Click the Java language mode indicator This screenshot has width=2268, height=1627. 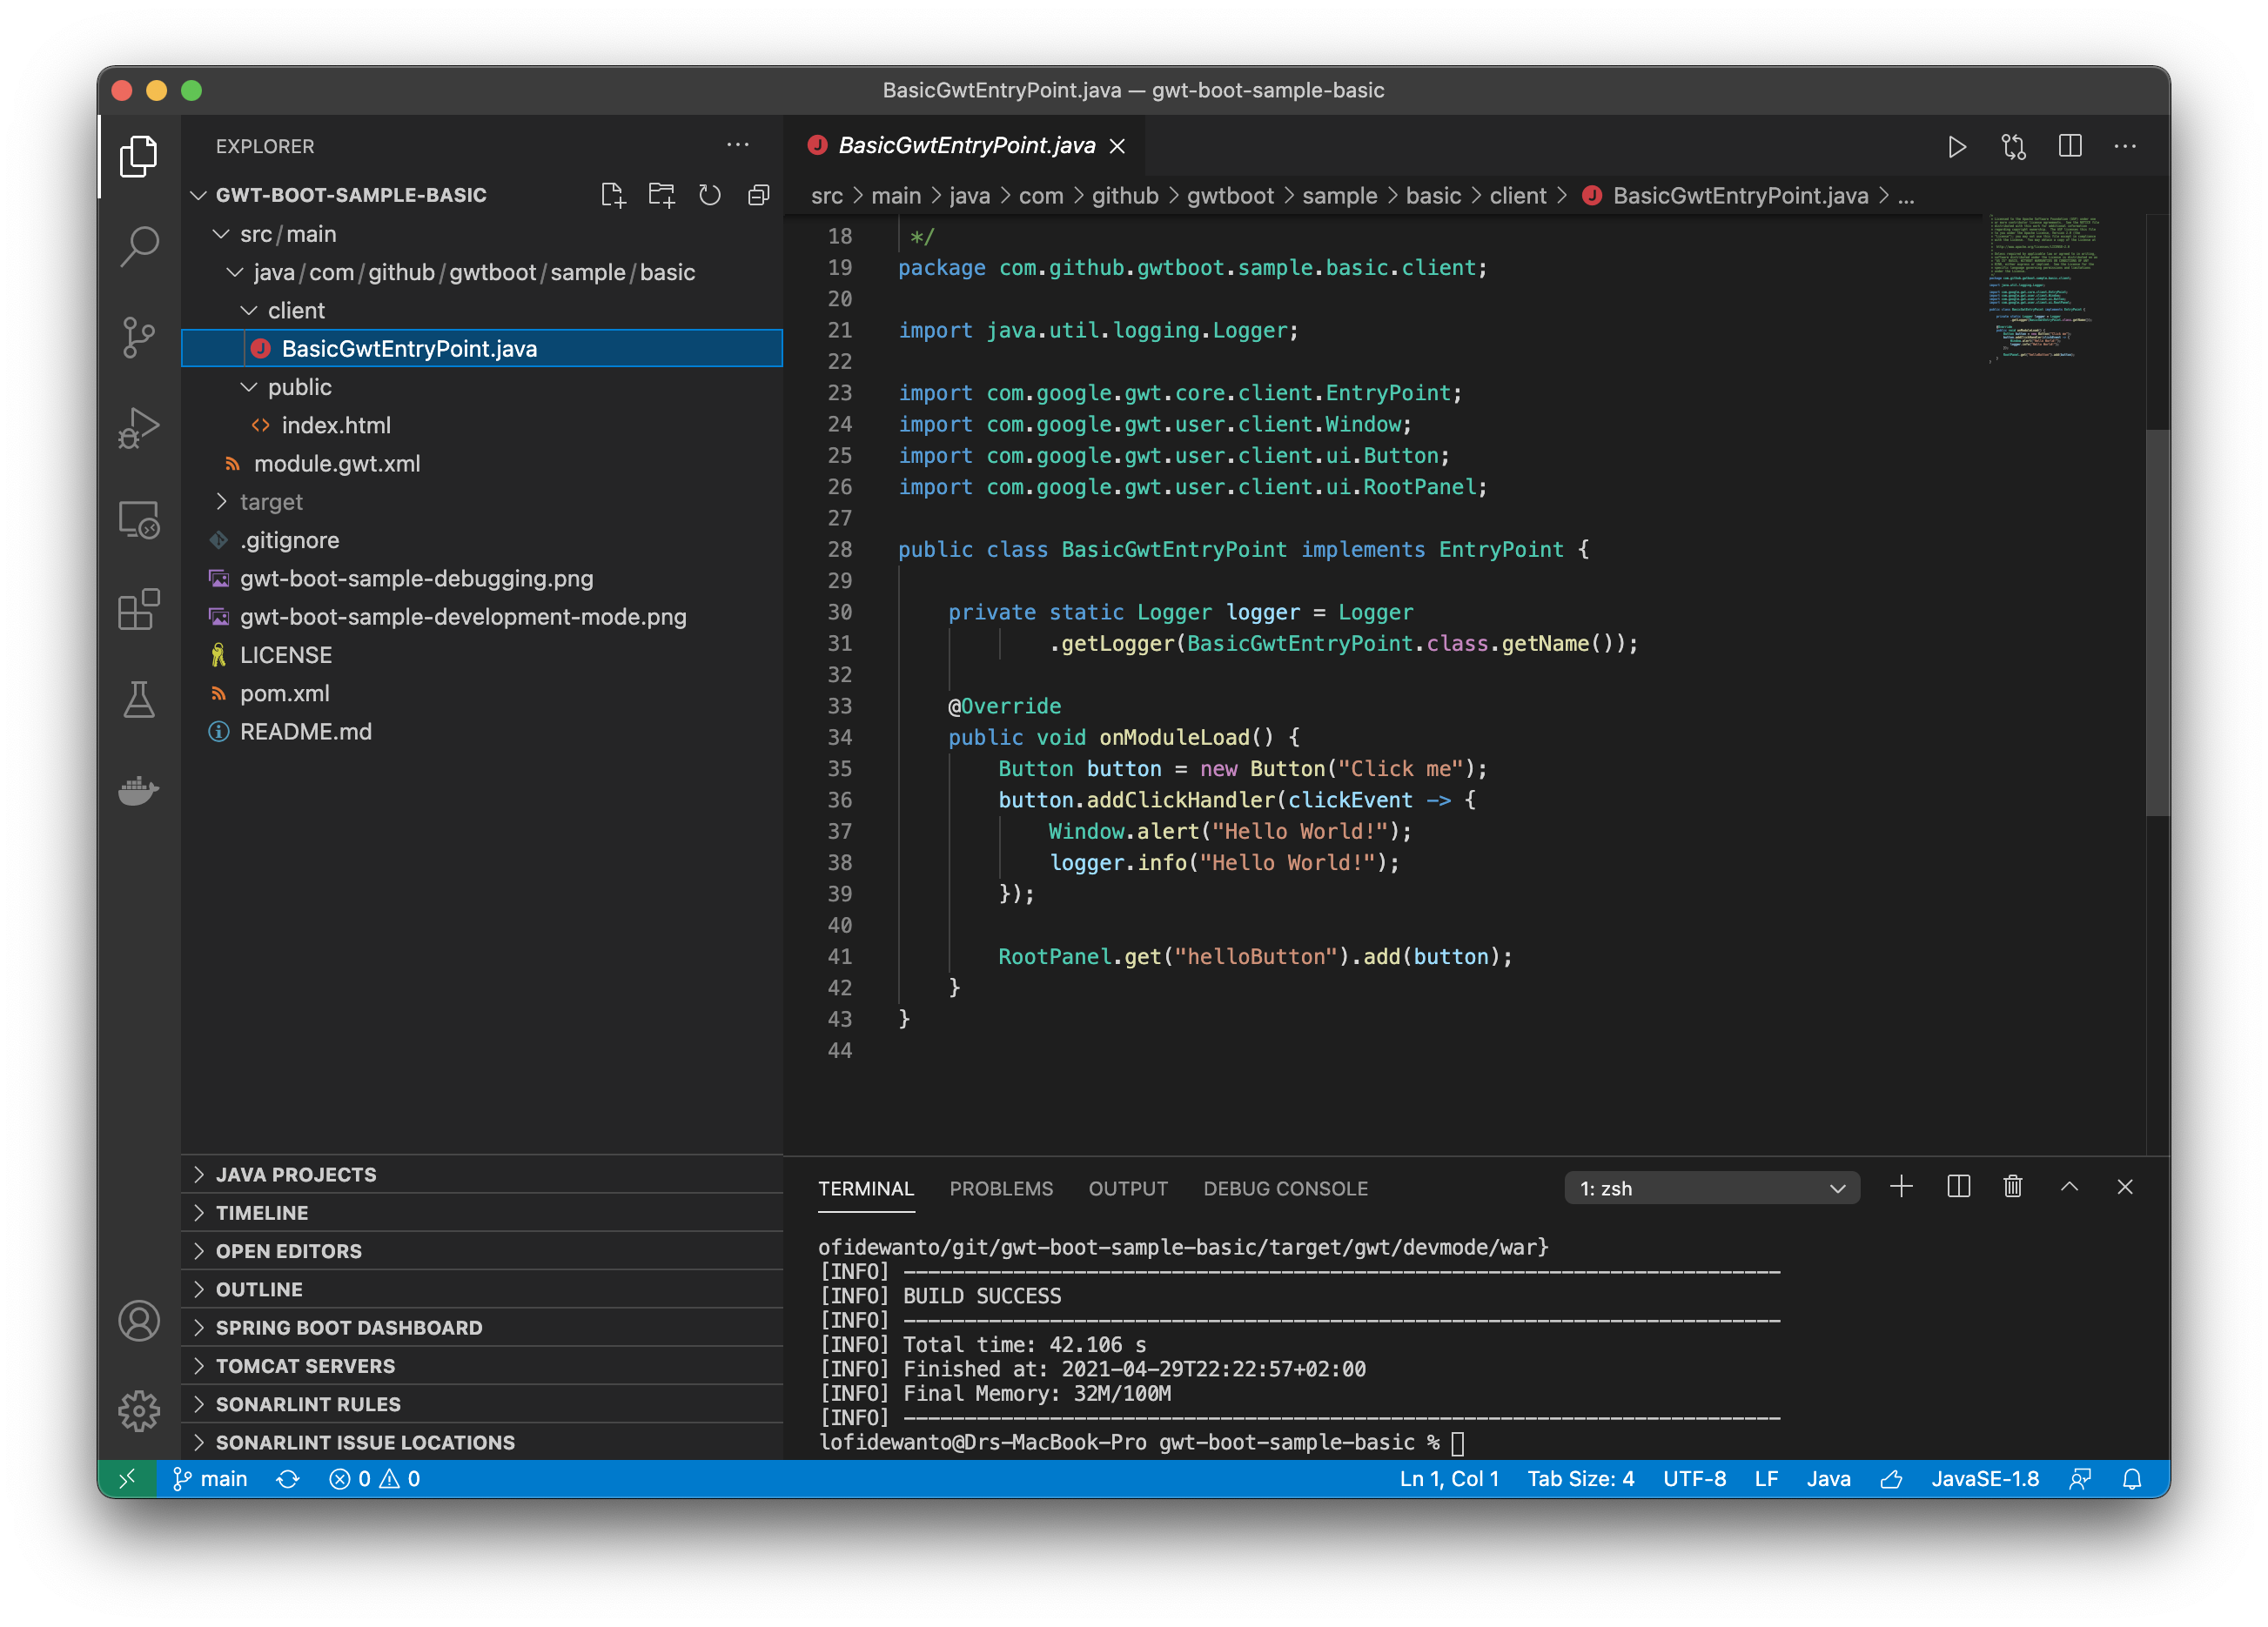1828,1479
